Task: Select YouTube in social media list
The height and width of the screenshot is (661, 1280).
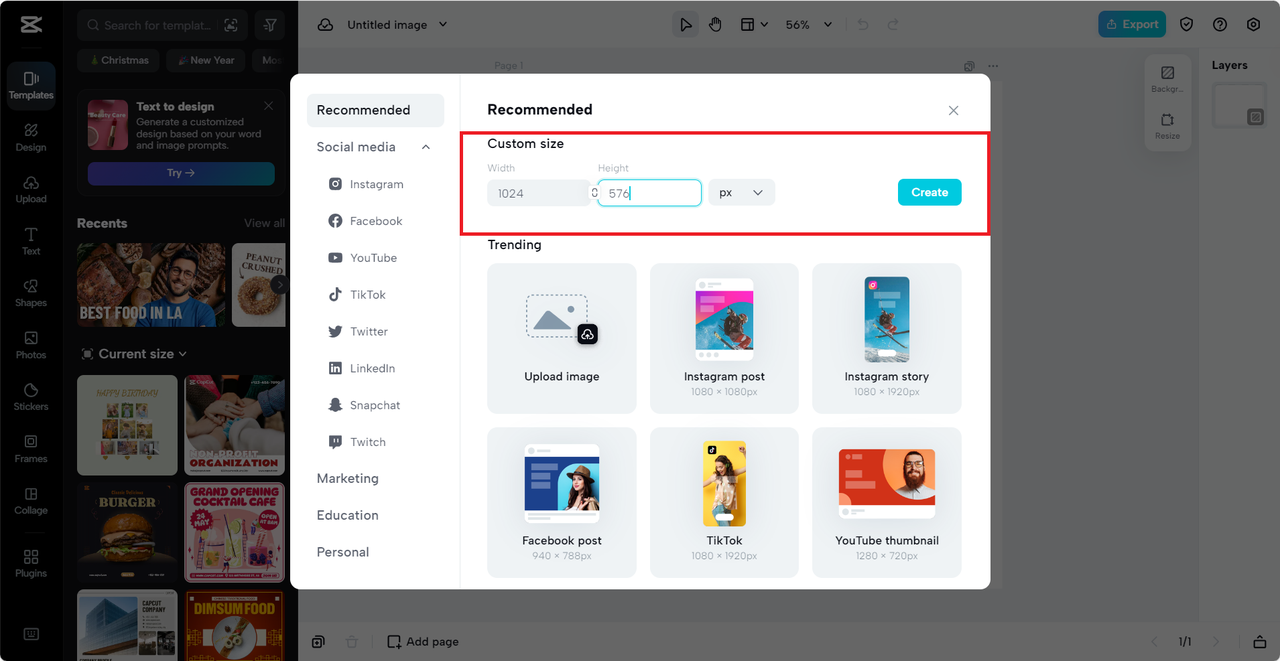Action: tap(375, 258)
